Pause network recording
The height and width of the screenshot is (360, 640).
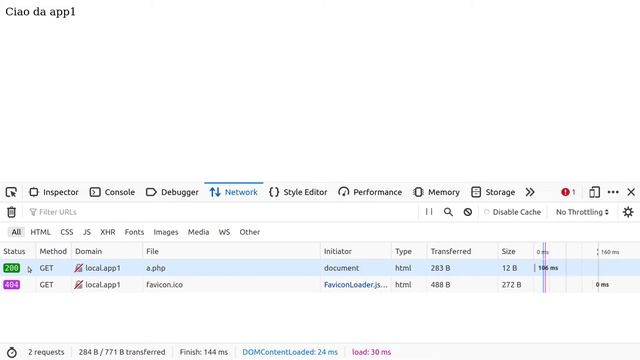tap(429, 212)
